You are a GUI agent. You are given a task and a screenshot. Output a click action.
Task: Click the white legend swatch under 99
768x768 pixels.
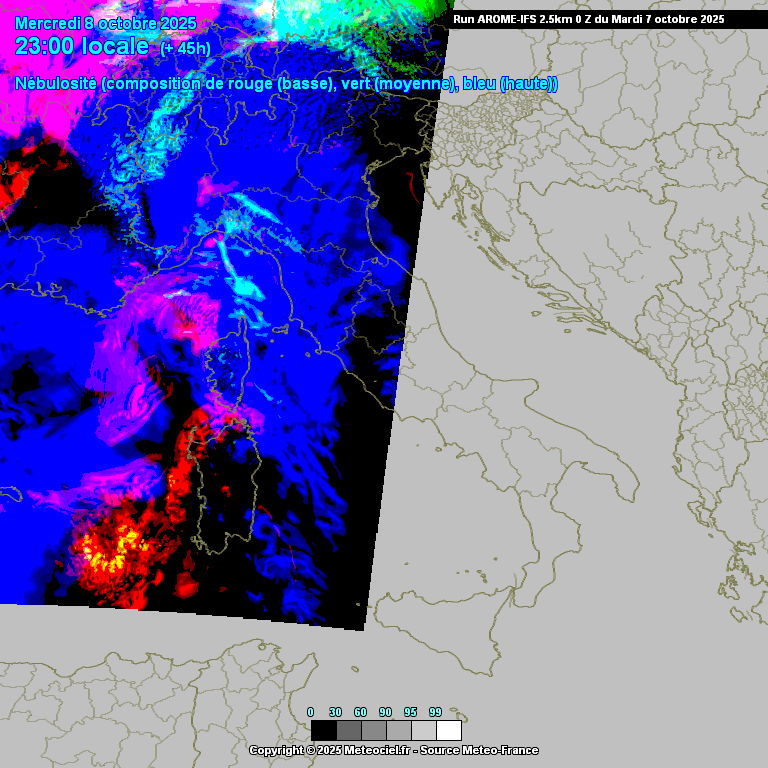[449, 730]
